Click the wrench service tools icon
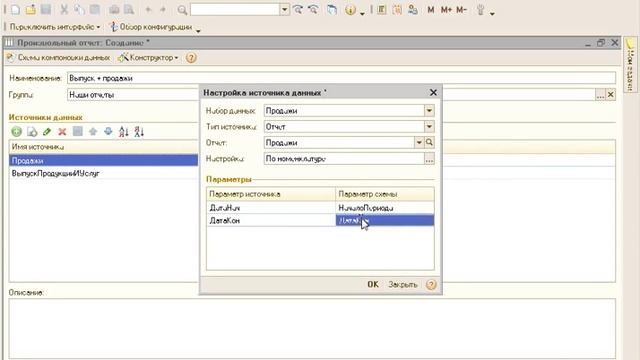This screenshot has height=360, width=640. [480, 10]
